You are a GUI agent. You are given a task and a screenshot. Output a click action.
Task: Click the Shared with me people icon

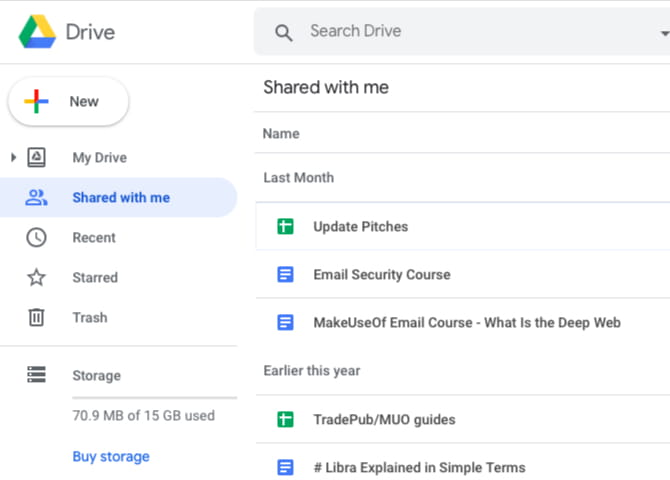click(x=36, y=198)
